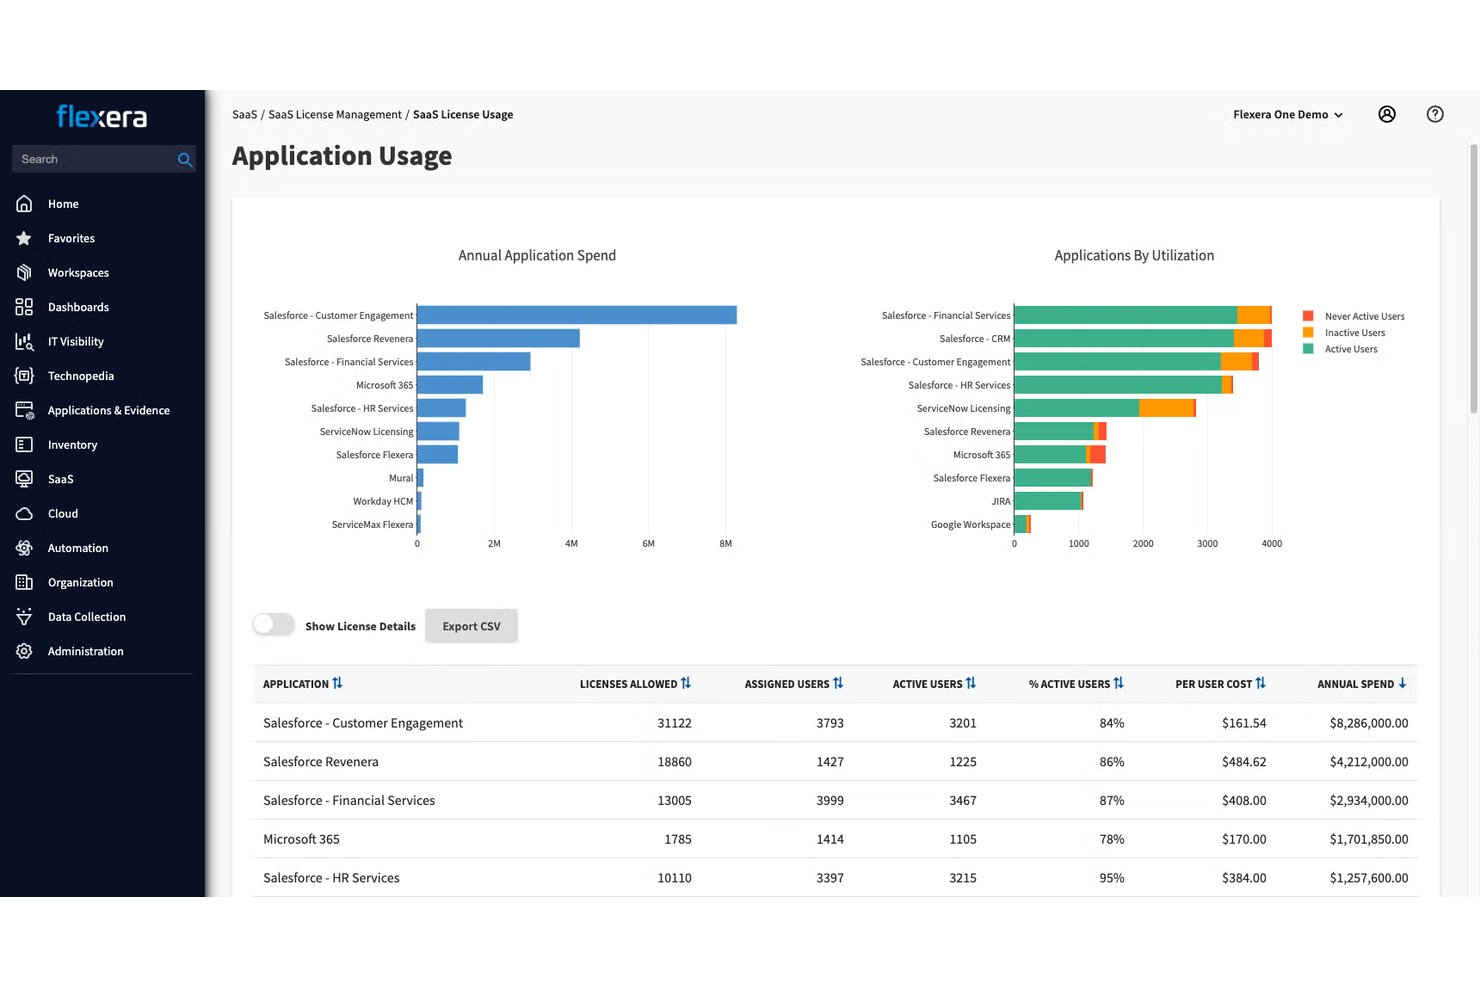Click the 13005 licenses allowed cell

tap(674, 800)
